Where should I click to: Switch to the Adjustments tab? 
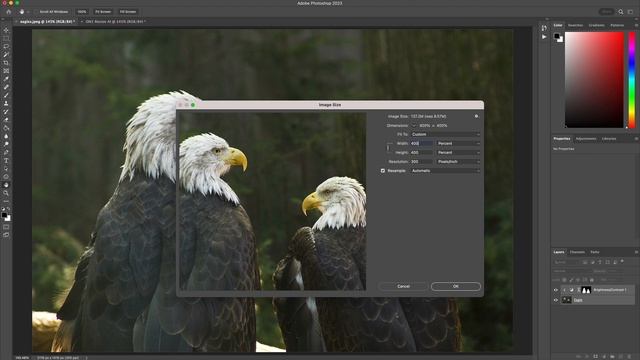point(586,139)
